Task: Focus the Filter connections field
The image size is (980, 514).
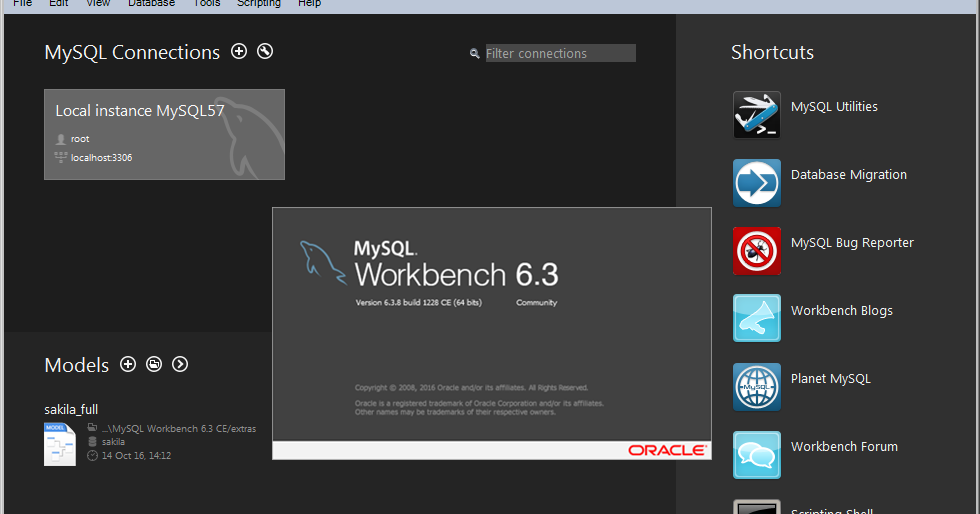Action: pyautogui.click(x=561, y=53)
